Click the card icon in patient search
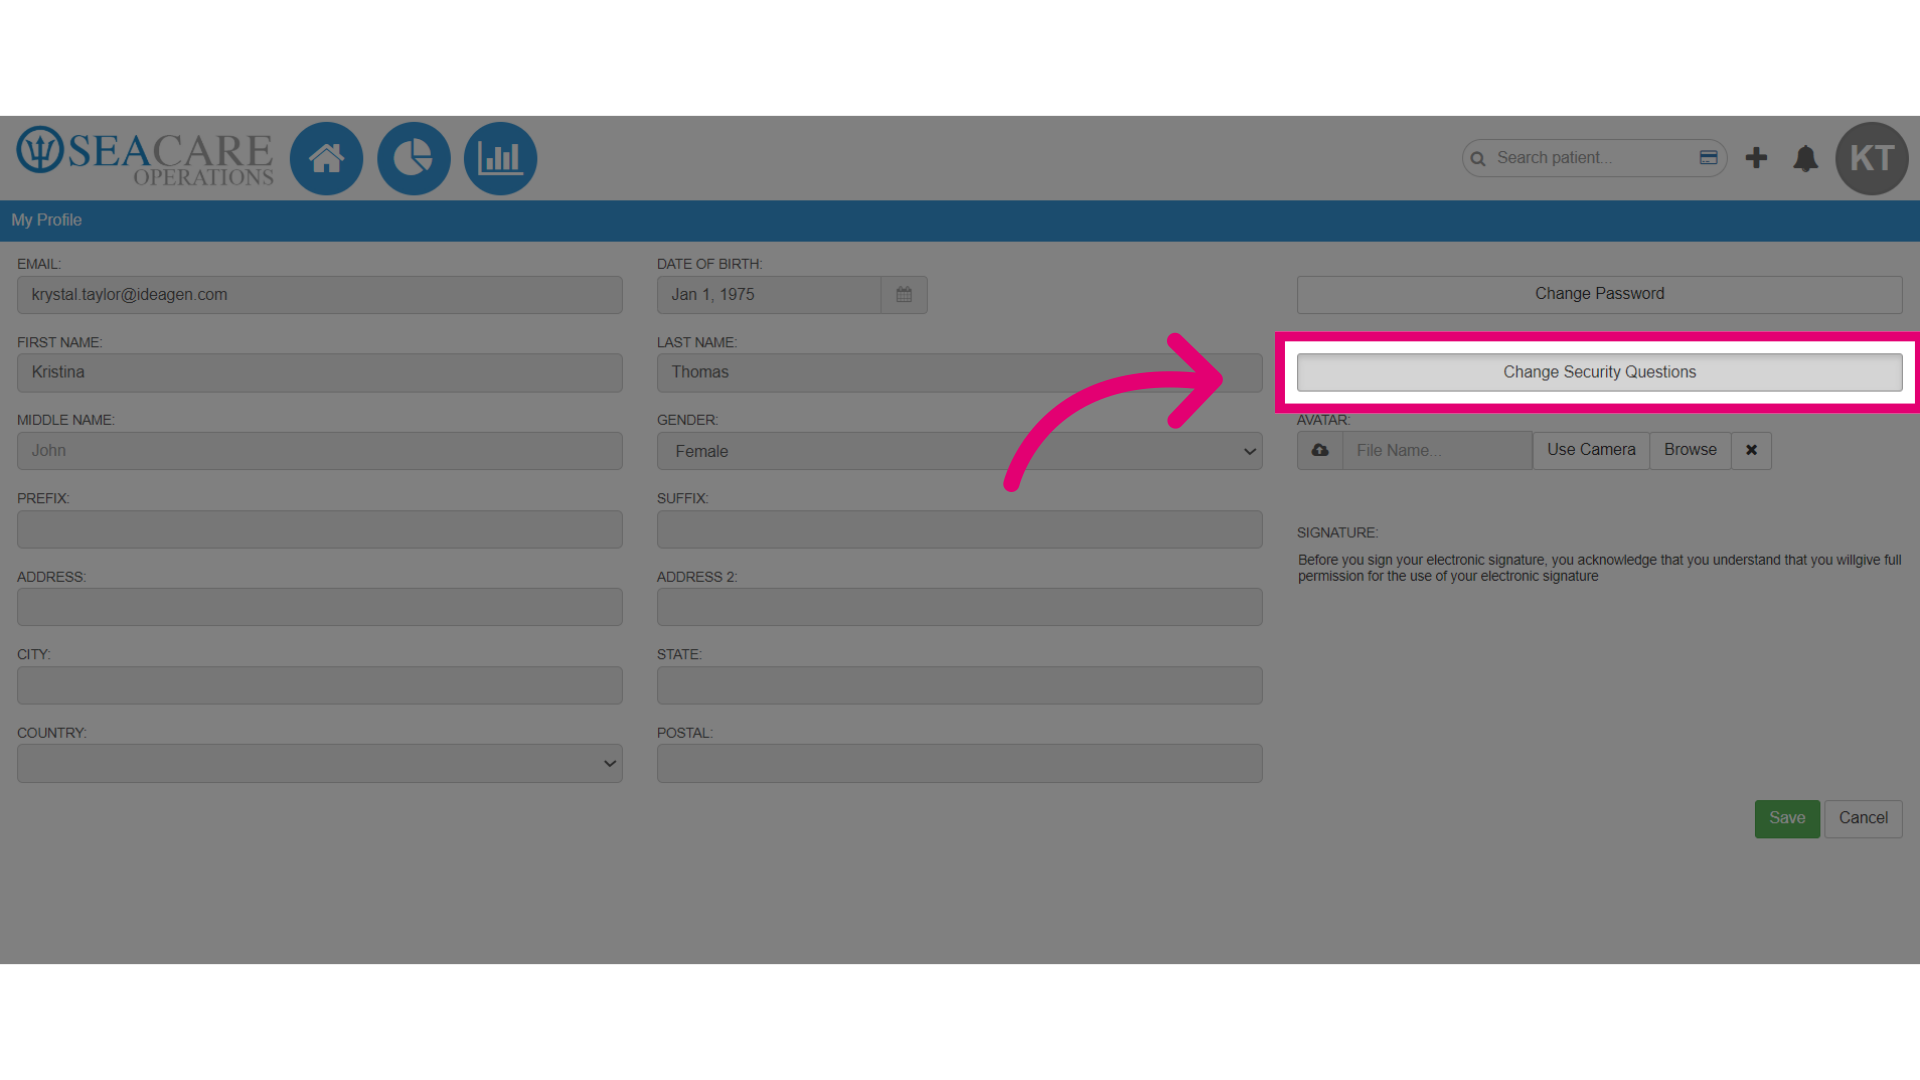1920x1080 pixels. tap(1708, 158)
